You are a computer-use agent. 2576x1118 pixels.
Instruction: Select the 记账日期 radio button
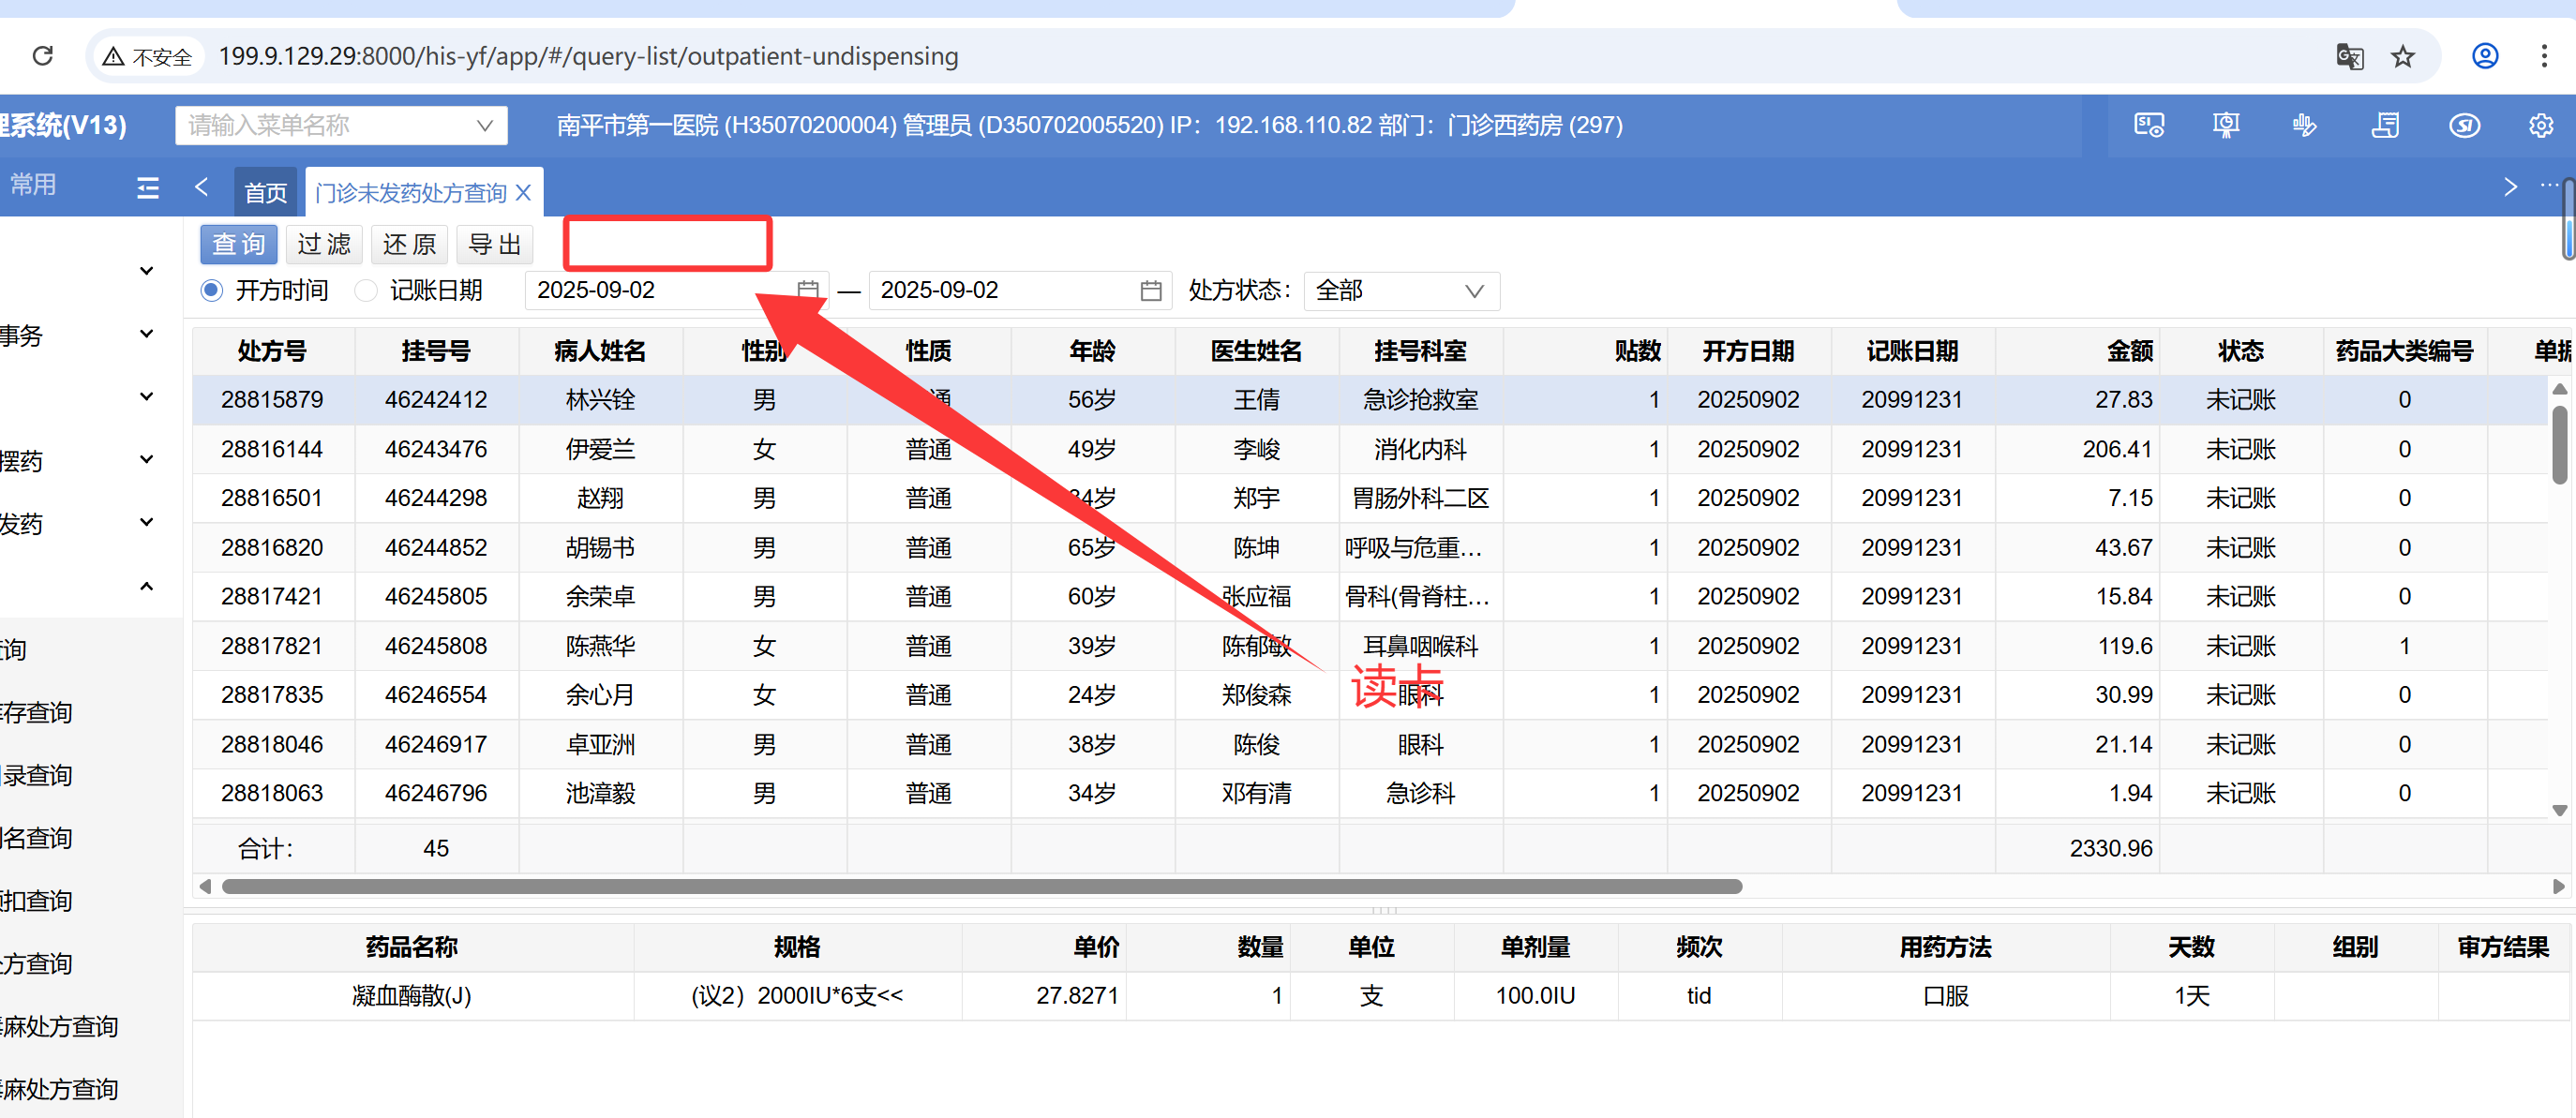click(x=366, y=290)
